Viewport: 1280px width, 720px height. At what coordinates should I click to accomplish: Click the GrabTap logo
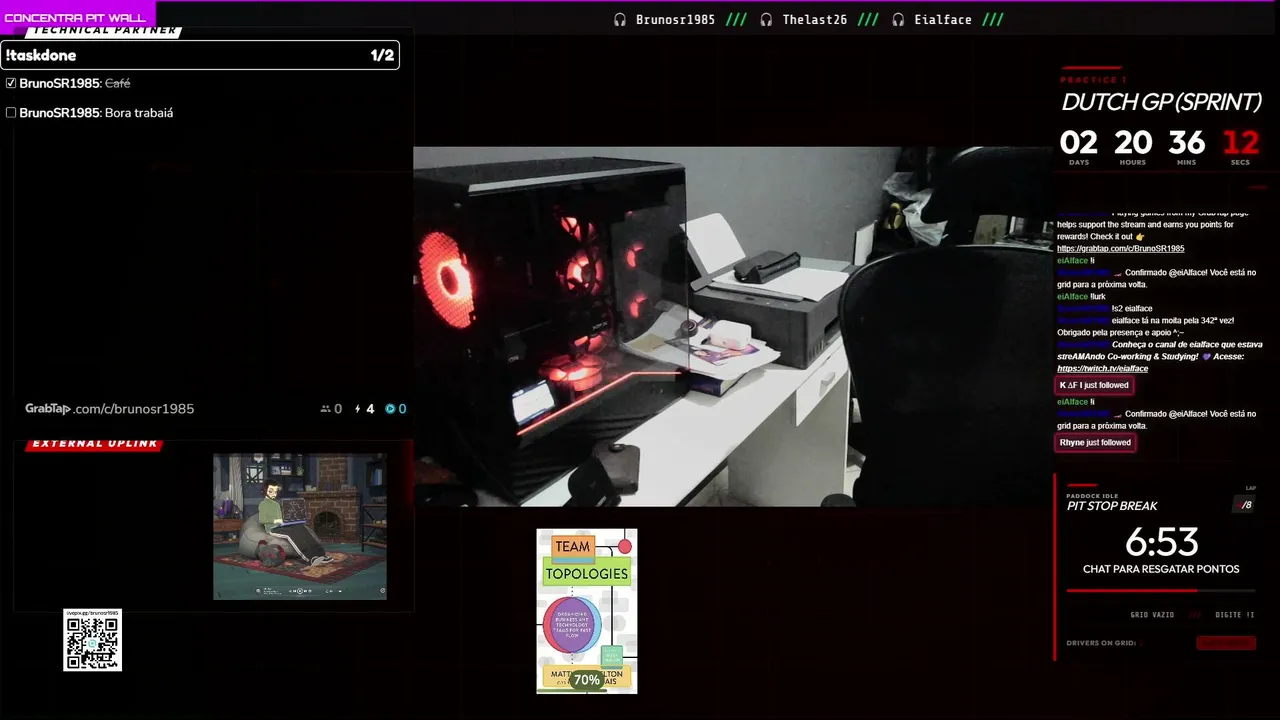tap(48, 409)
